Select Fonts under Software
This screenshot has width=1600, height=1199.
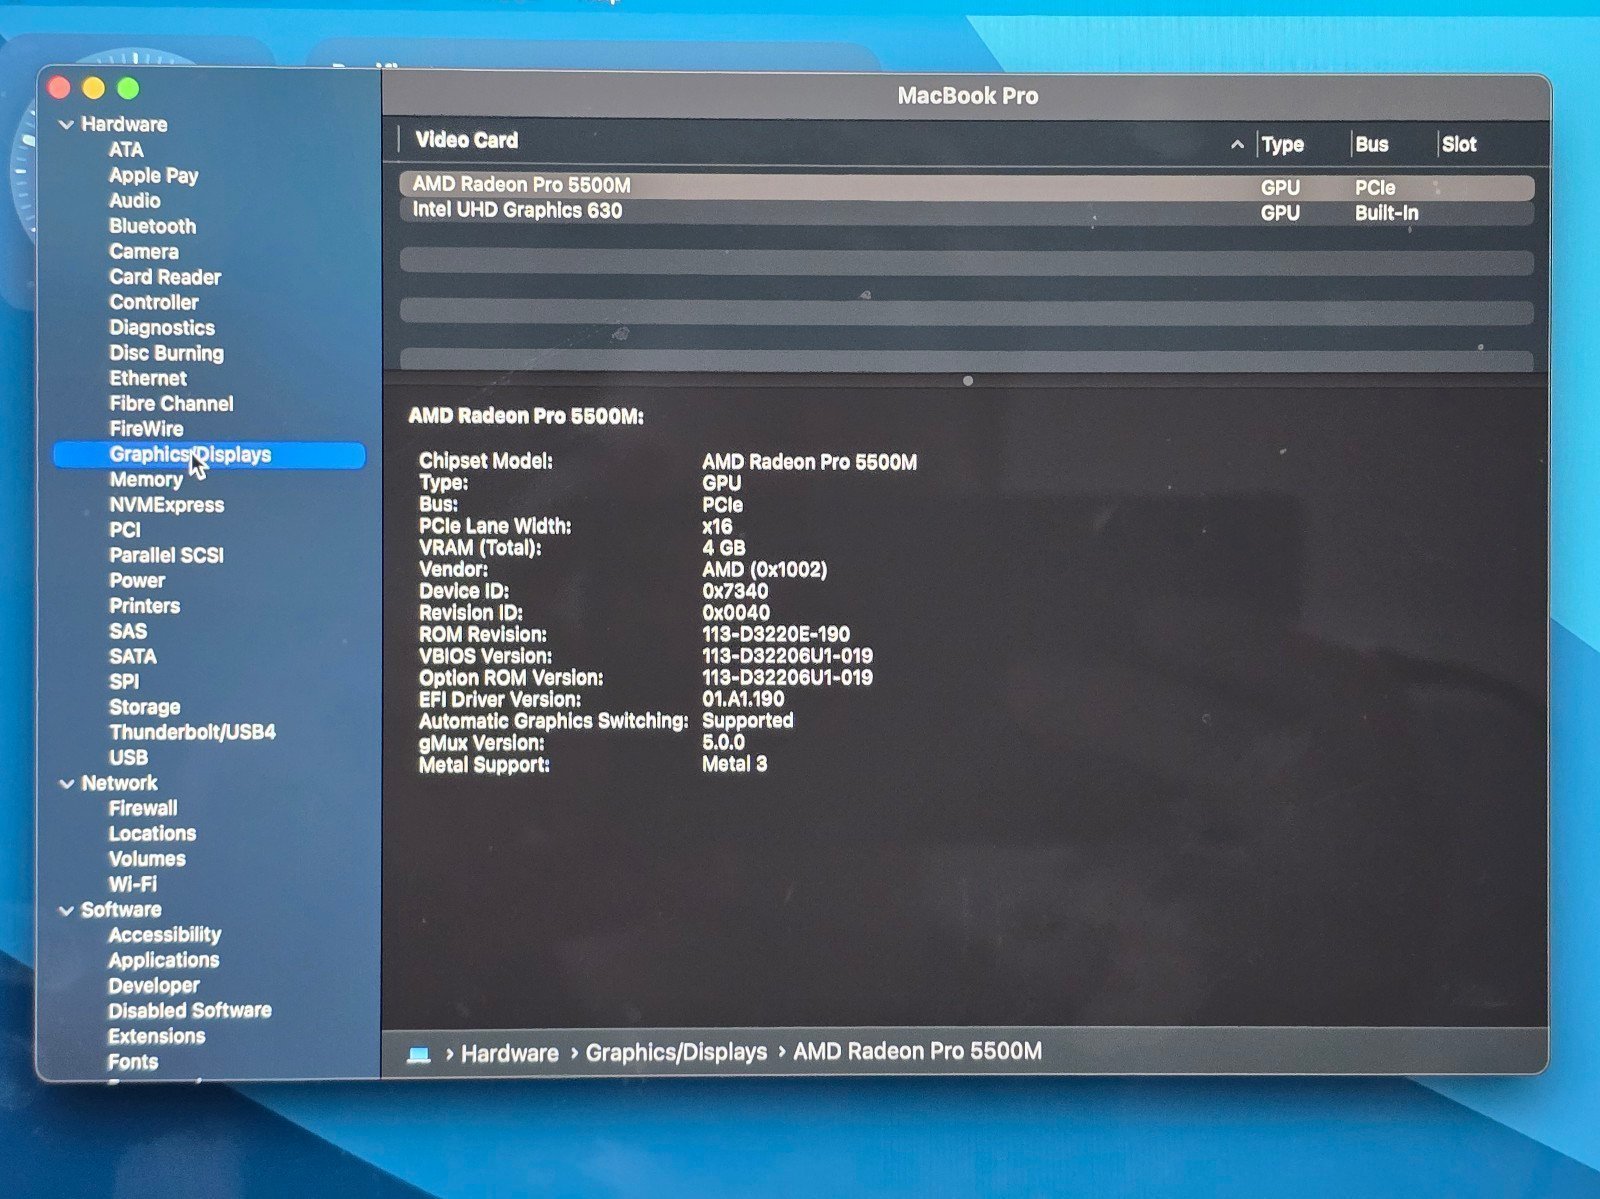point(133,1062)
